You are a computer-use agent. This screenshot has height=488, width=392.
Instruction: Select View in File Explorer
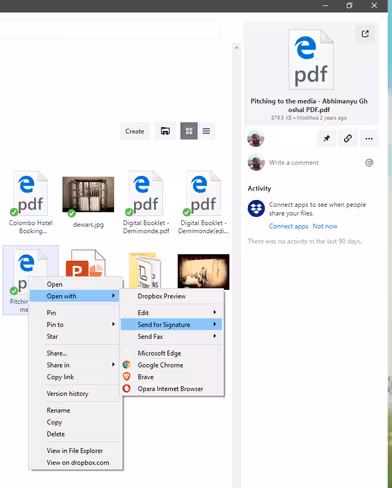[75, 451]
